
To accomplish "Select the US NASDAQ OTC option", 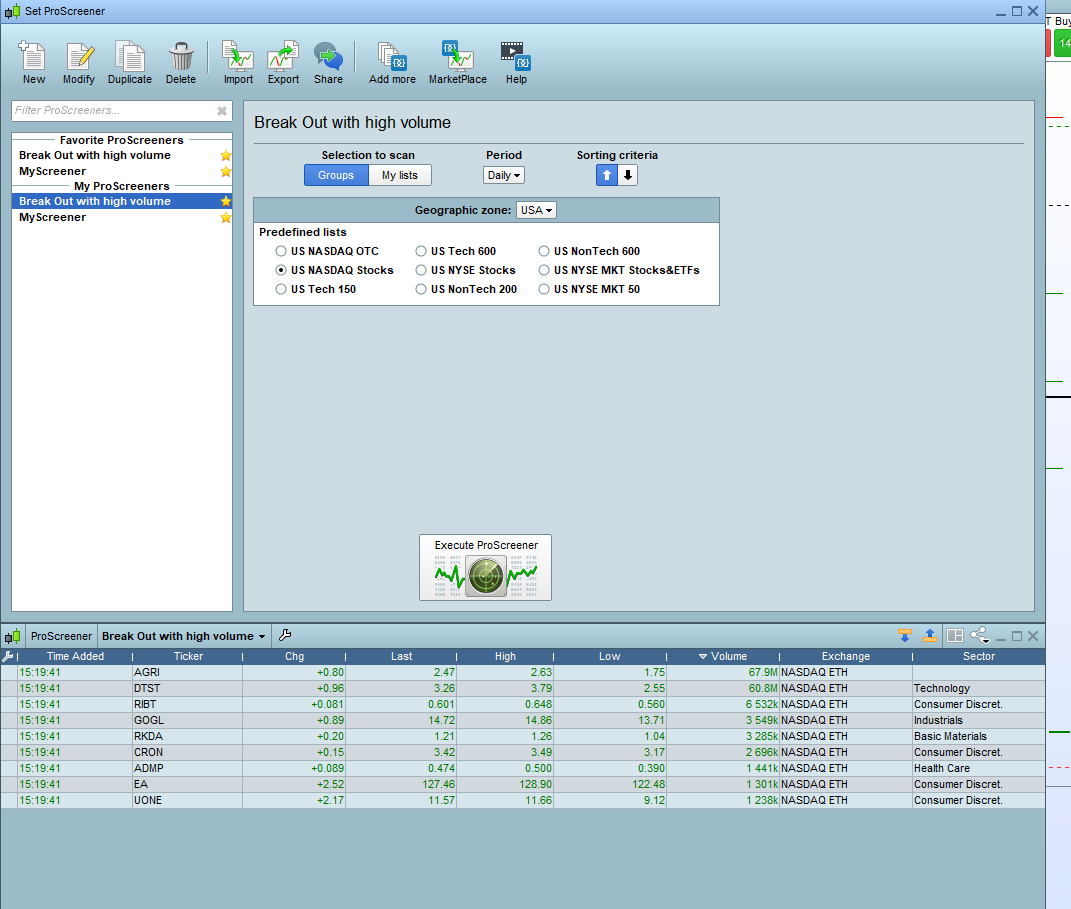I will [x=282, y=252].
